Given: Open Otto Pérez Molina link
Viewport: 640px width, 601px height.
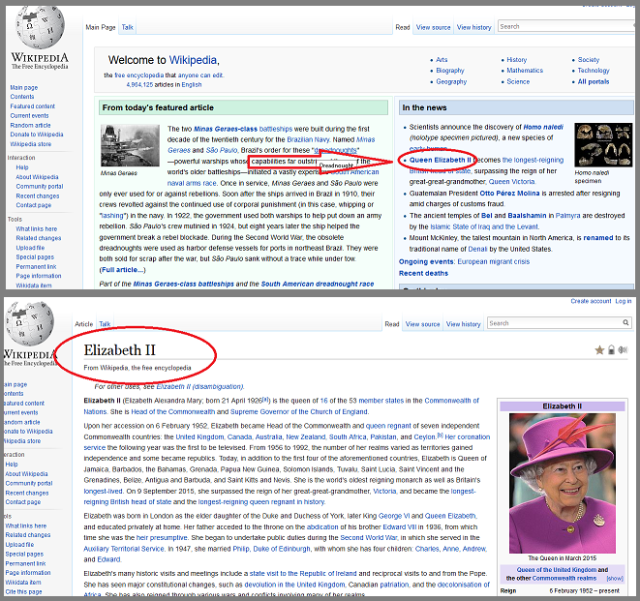Looking at the screenshot, I should (509, 193).
